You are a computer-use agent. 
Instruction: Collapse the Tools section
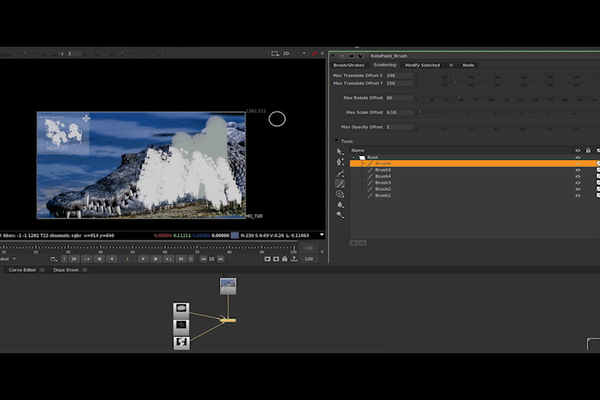[337, 142]
